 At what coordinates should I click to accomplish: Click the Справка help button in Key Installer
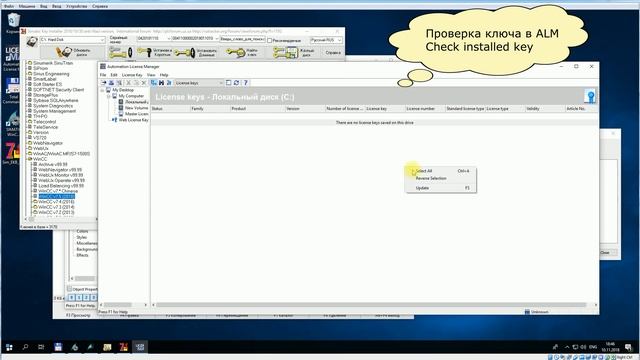pos(333,53)
